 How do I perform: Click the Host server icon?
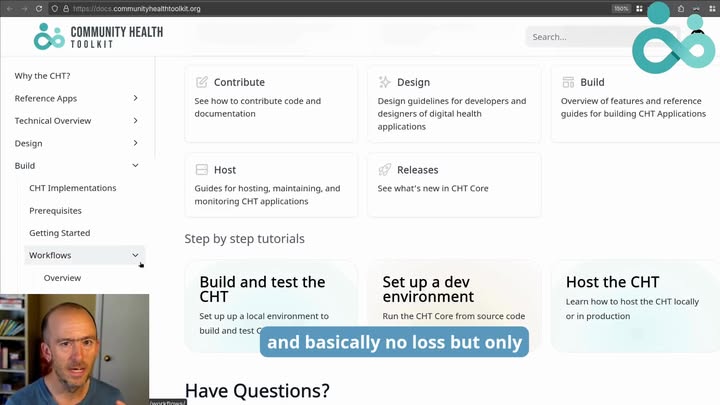pyautogui.click(x=202, y=170)
